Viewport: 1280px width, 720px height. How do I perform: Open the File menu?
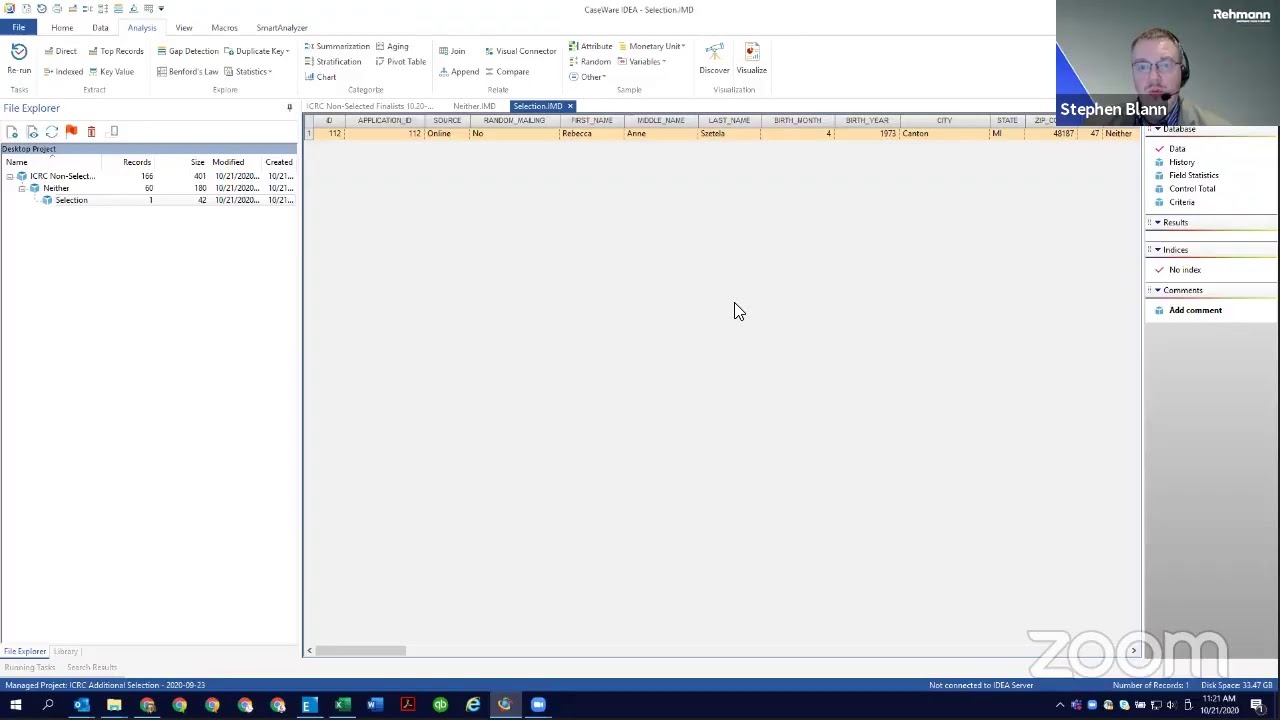pos(19,28)
